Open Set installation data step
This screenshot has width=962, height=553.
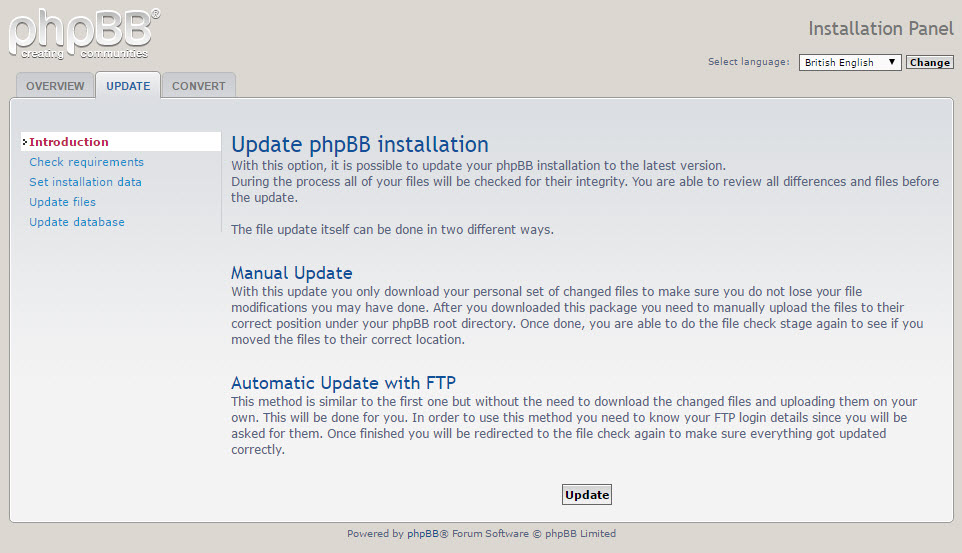(x=85, y=182)
